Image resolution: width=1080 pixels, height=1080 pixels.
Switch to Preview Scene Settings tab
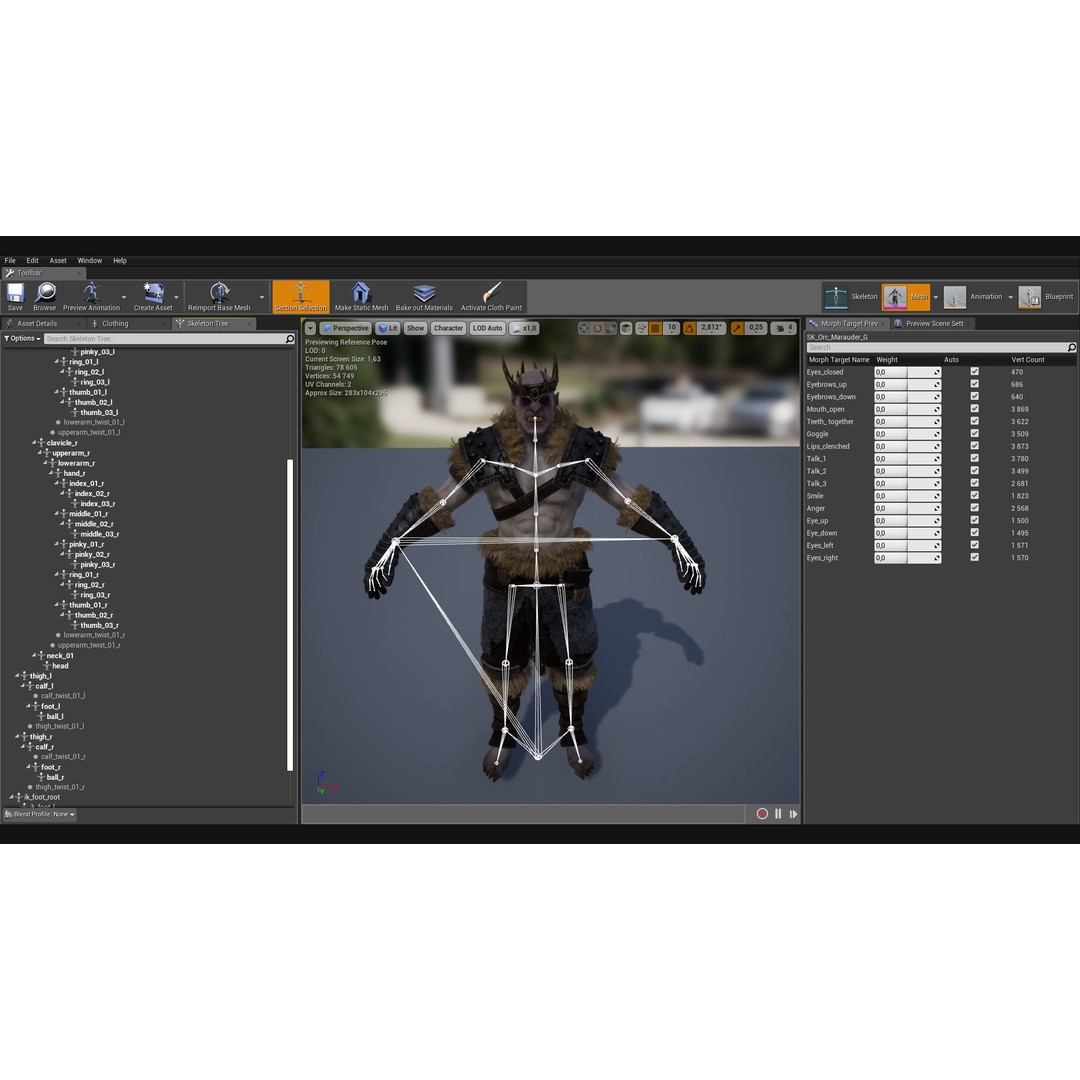click(x=933, y=324)
